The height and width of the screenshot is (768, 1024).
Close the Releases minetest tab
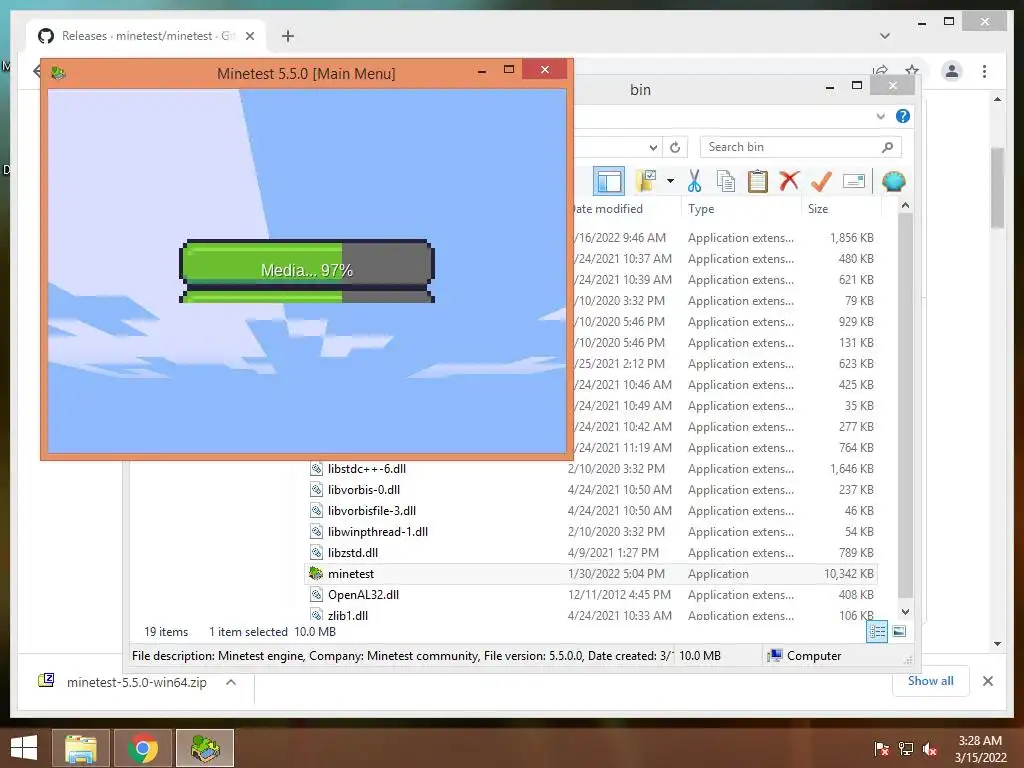click(249, 36)
